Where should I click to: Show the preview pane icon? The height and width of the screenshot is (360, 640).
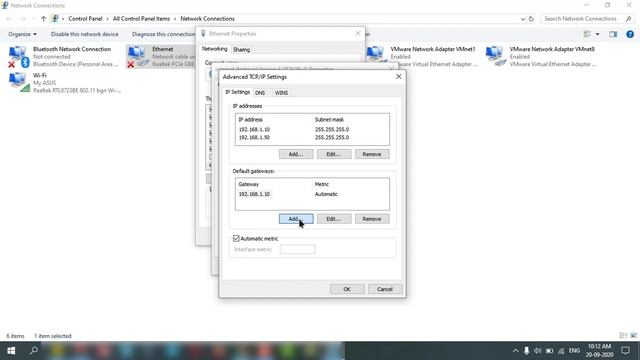tap(613, 34)
